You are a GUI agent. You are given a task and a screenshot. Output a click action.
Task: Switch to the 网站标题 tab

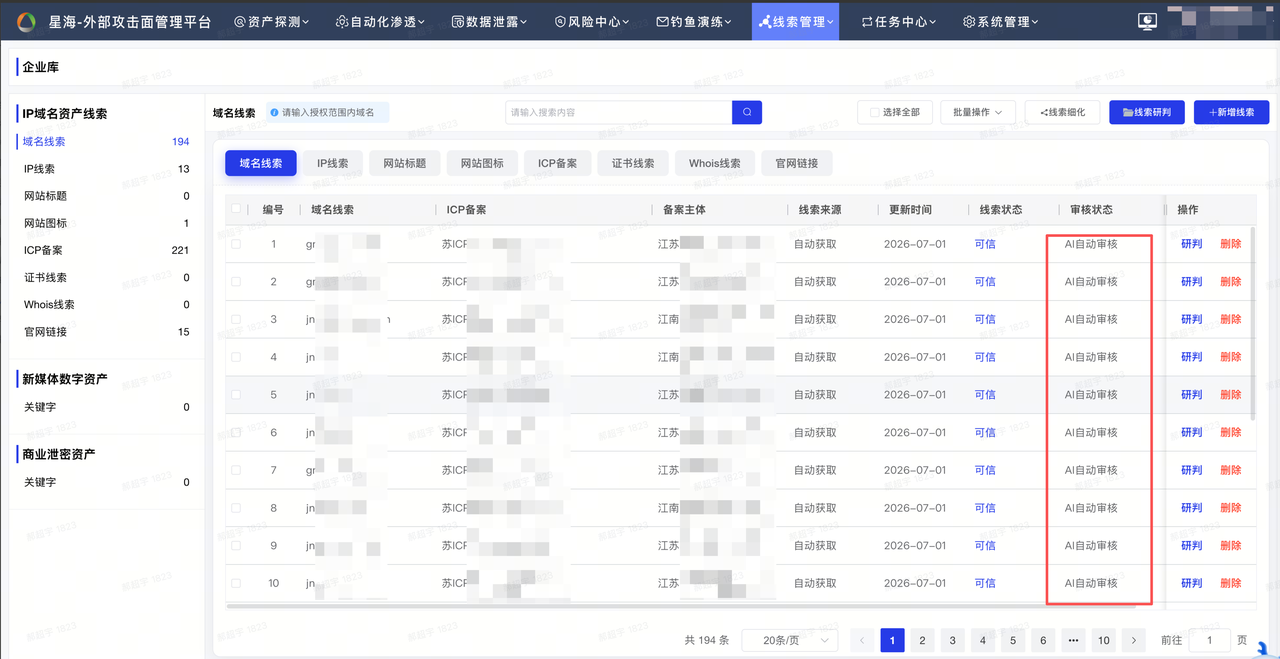click(x=404, y=163)
